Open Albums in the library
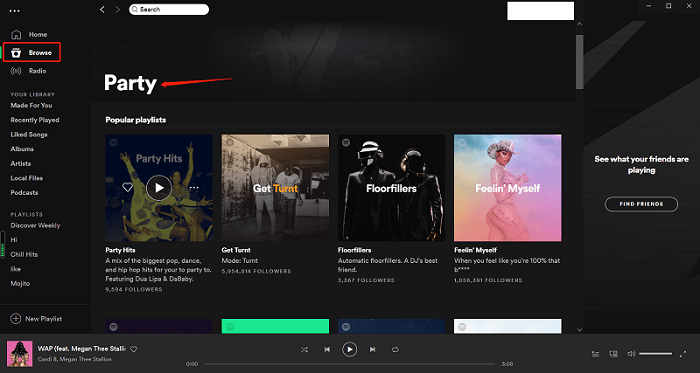The width and height of the screenshot is (700, 373). 22,149
